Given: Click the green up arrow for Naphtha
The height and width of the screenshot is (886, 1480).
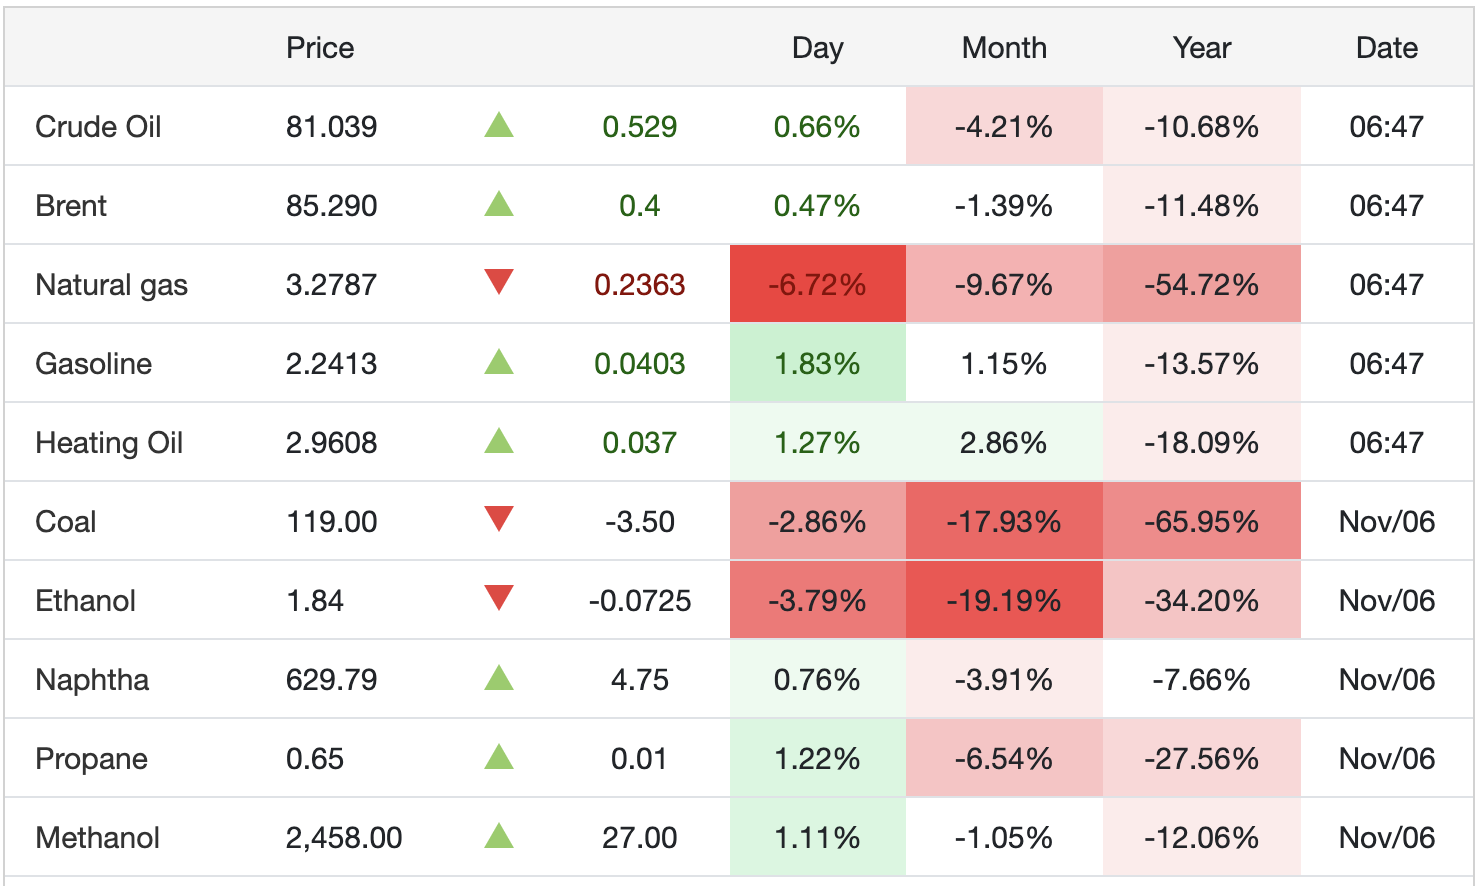Looking at the screenshot, I should tap(499, 678).
